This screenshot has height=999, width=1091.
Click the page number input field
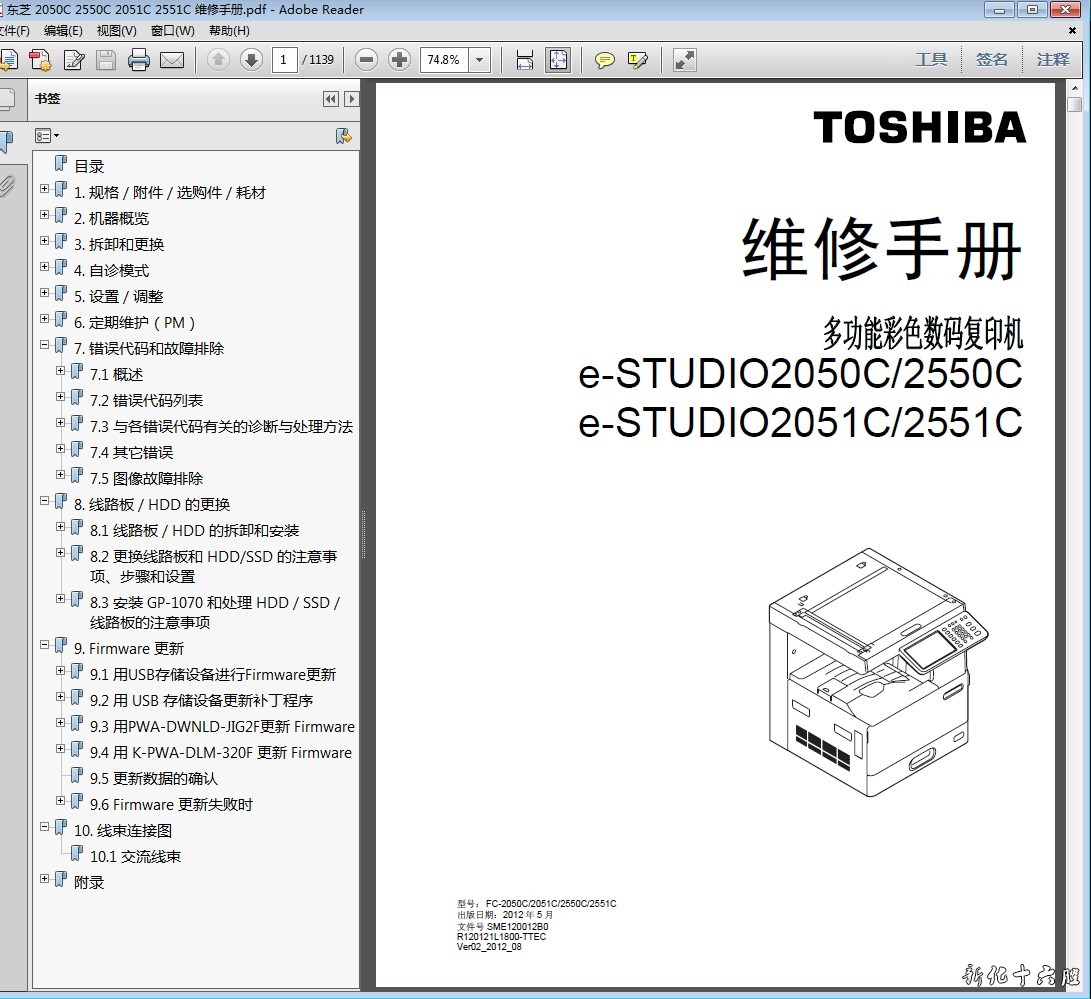tap(284, 60)
